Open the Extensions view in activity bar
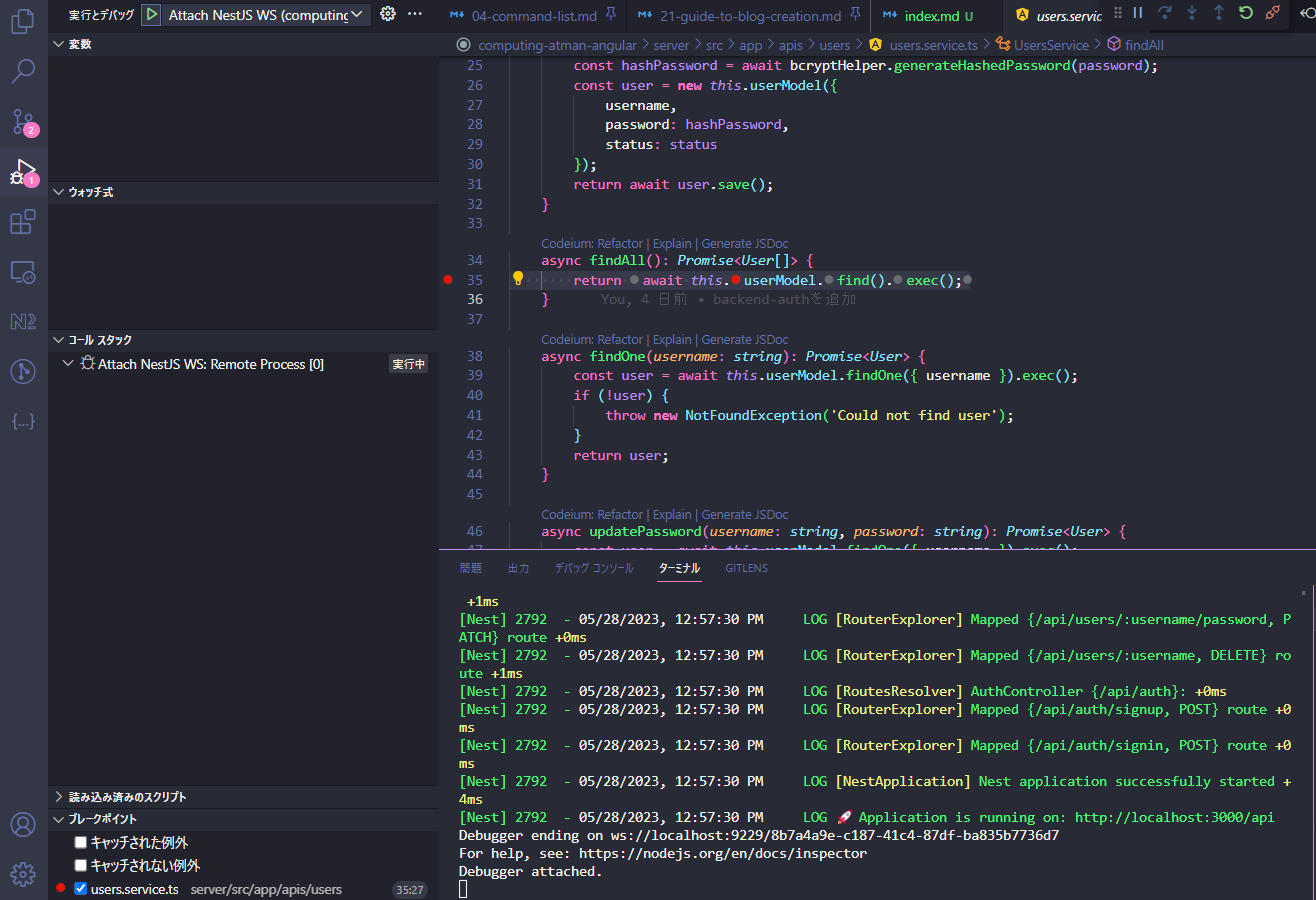The height and width of the screenshot is (900, 1316). point(23,222)
